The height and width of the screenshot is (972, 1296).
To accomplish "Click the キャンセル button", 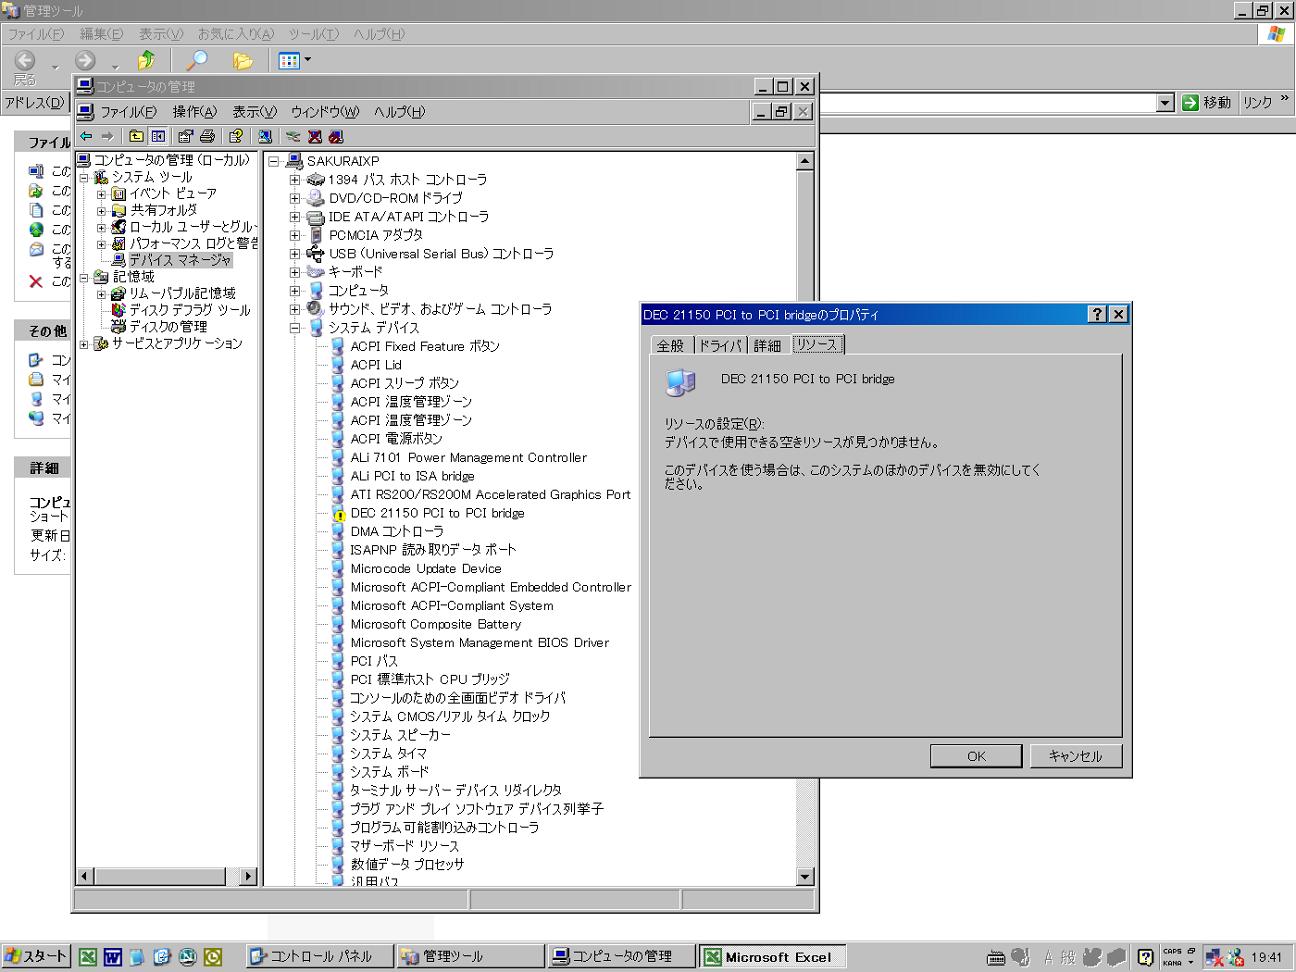I will click(x=1075, y=756).
